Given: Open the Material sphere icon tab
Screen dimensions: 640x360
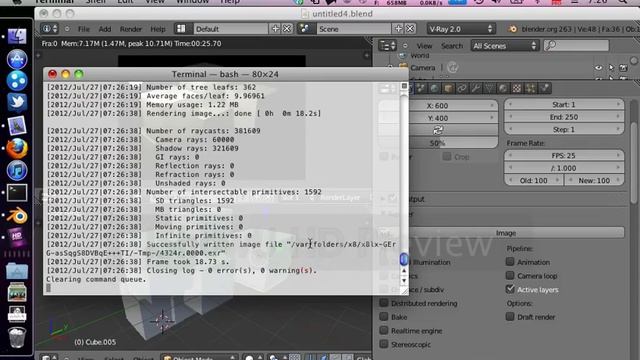Looking at the screenshot, I should point(503,88).
